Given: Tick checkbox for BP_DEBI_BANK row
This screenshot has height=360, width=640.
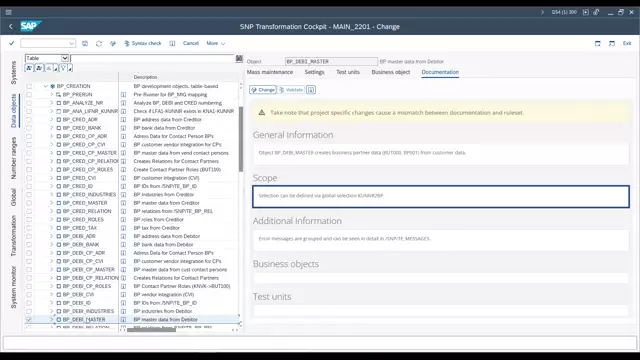Looking at the screenshot, I should (x=29, y=244).
